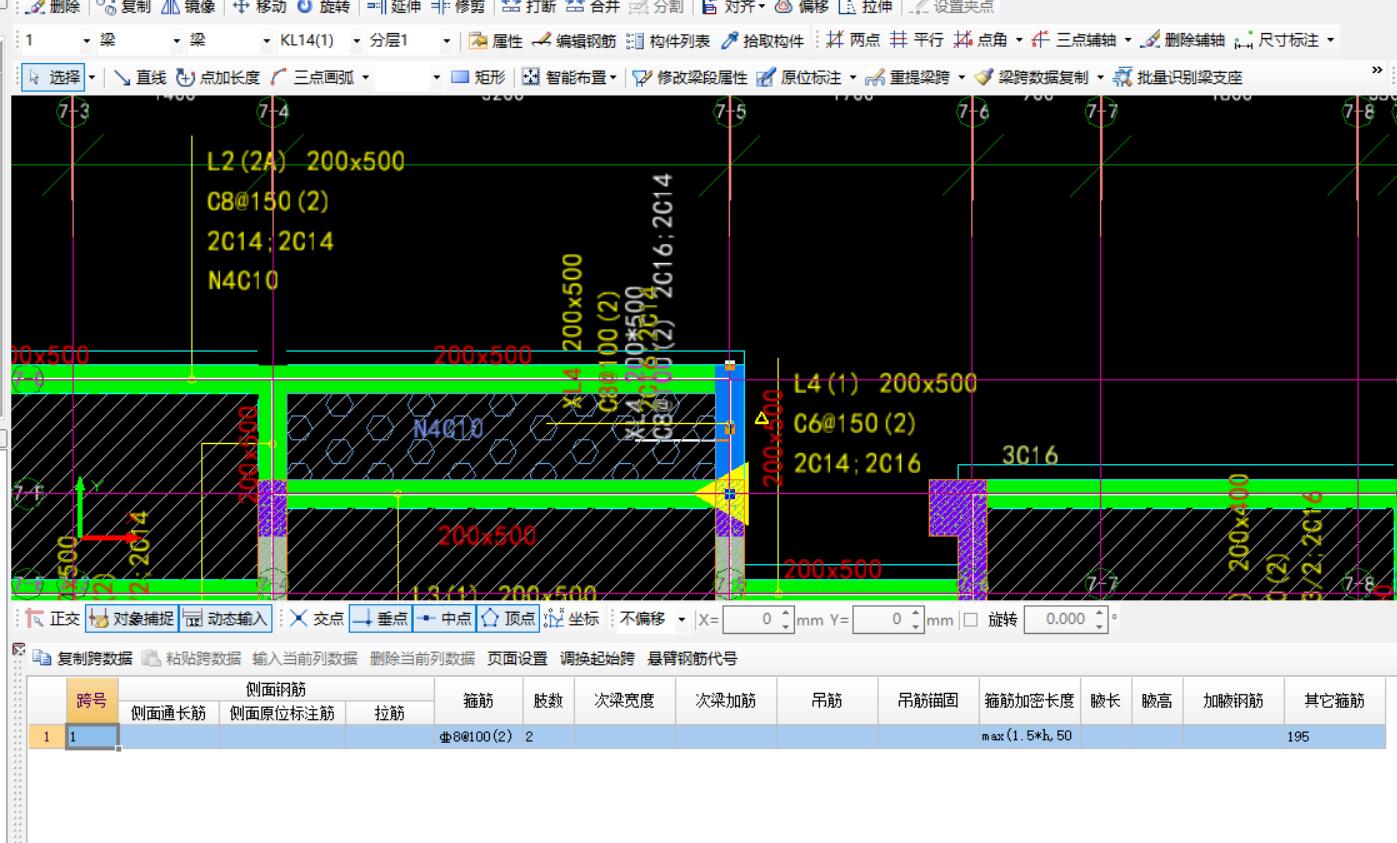Toggle Coordinate snap (坐标)
This screenshot has height=843, width=1397.
[x=571, y=619]
